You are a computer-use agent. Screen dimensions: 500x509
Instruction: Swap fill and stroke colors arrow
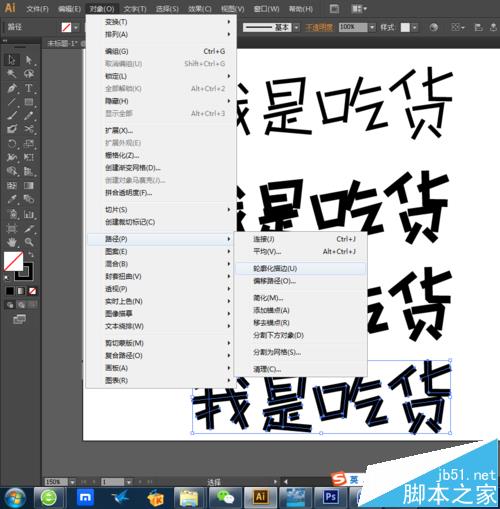(31, 255)
